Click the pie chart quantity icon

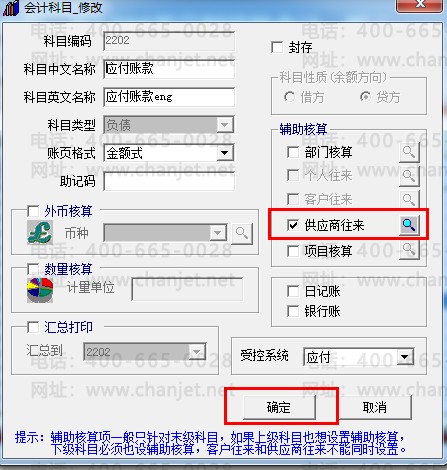pyautogui.click(x=40, y=290)
